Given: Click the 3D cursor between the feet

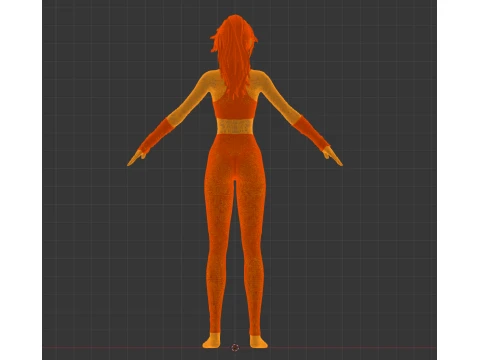Looking at the screenshot, I should point(235,348).
